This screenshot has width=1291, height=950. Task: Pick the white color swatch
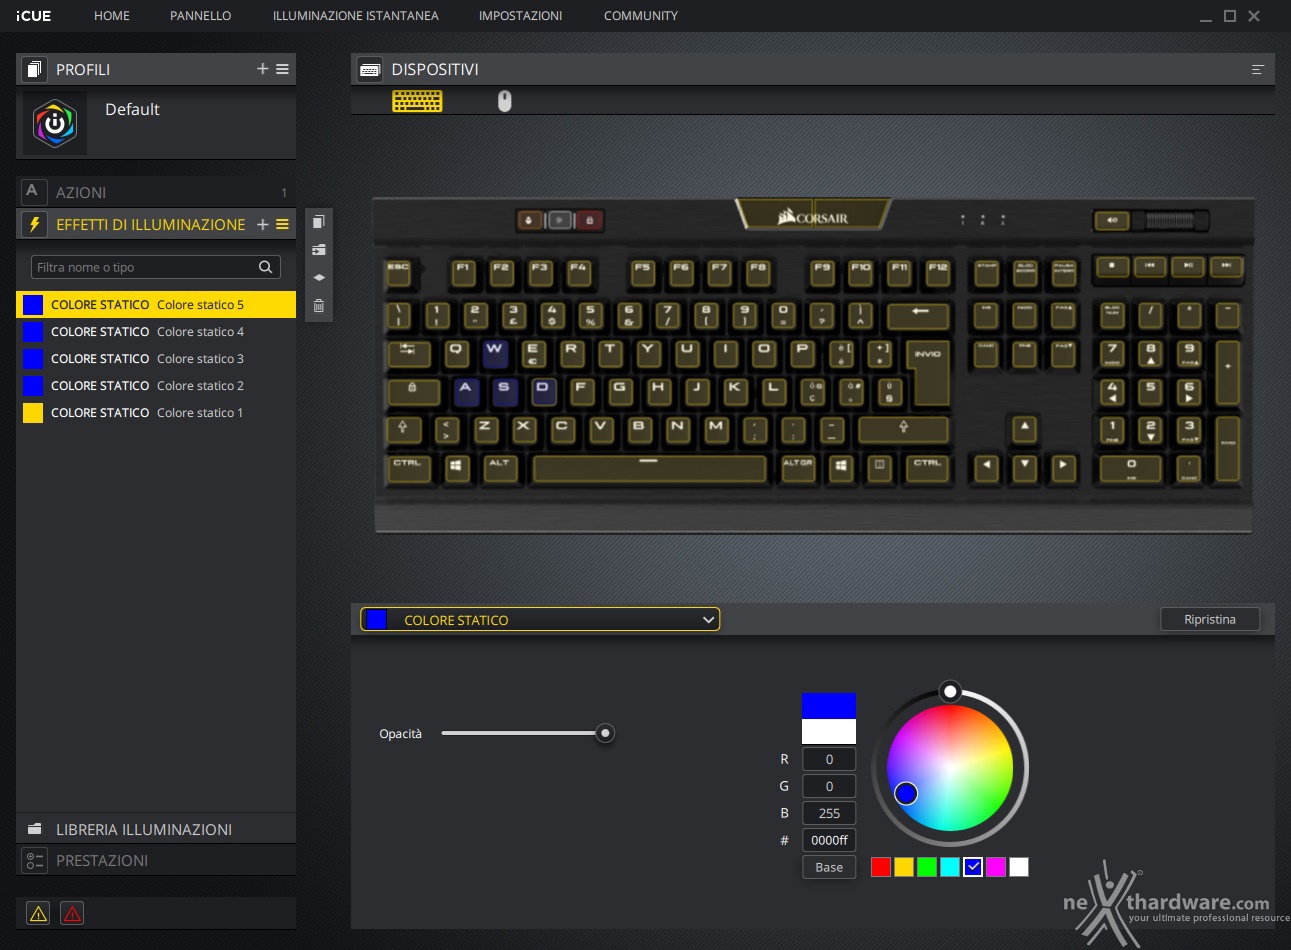pos(1019,867)
